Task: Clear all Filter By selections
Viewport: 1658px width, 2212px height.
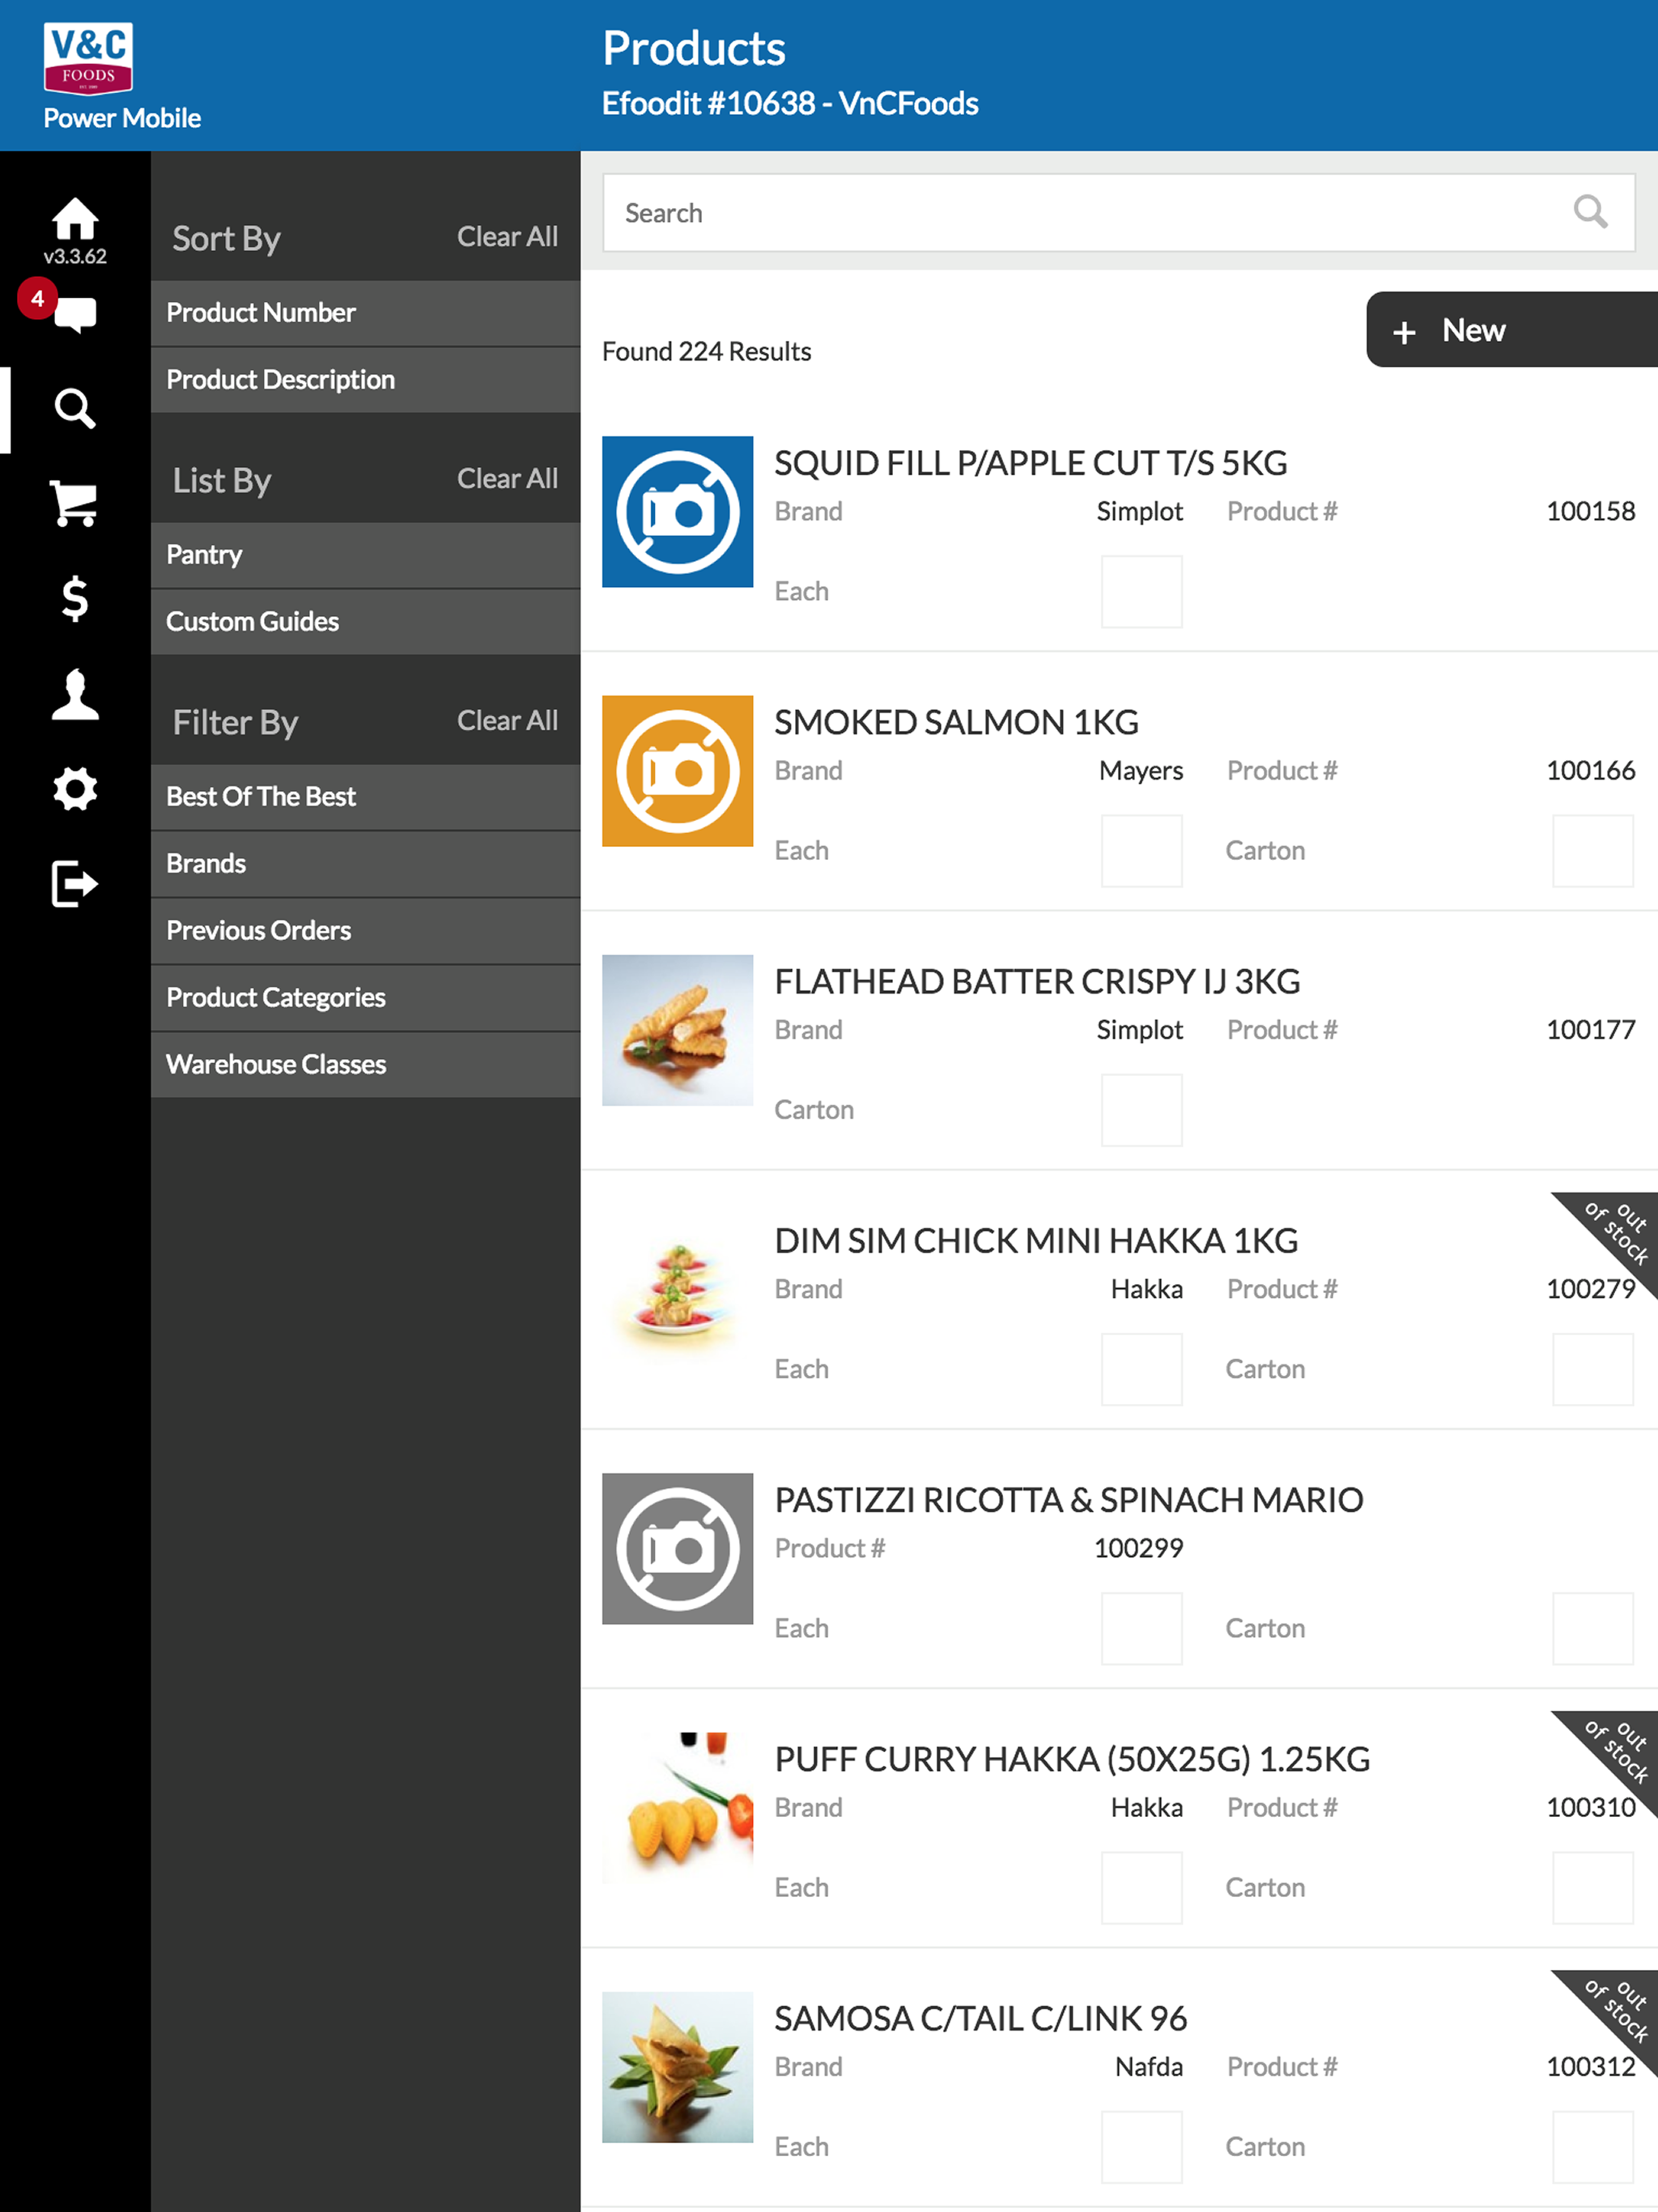Action: tap(507, 720)
